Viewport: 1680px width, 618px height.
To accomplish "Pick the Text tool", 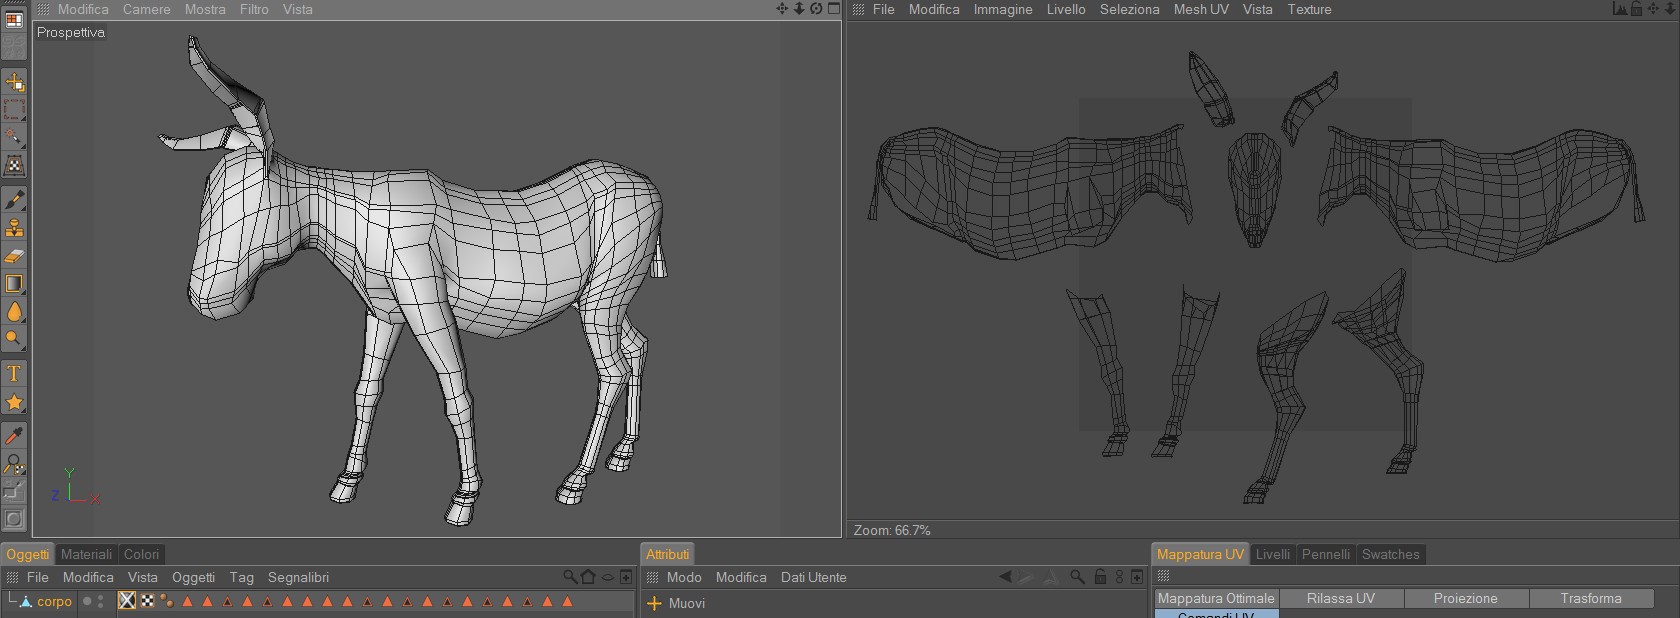I will pyautogui.click(x=14, y=374).
